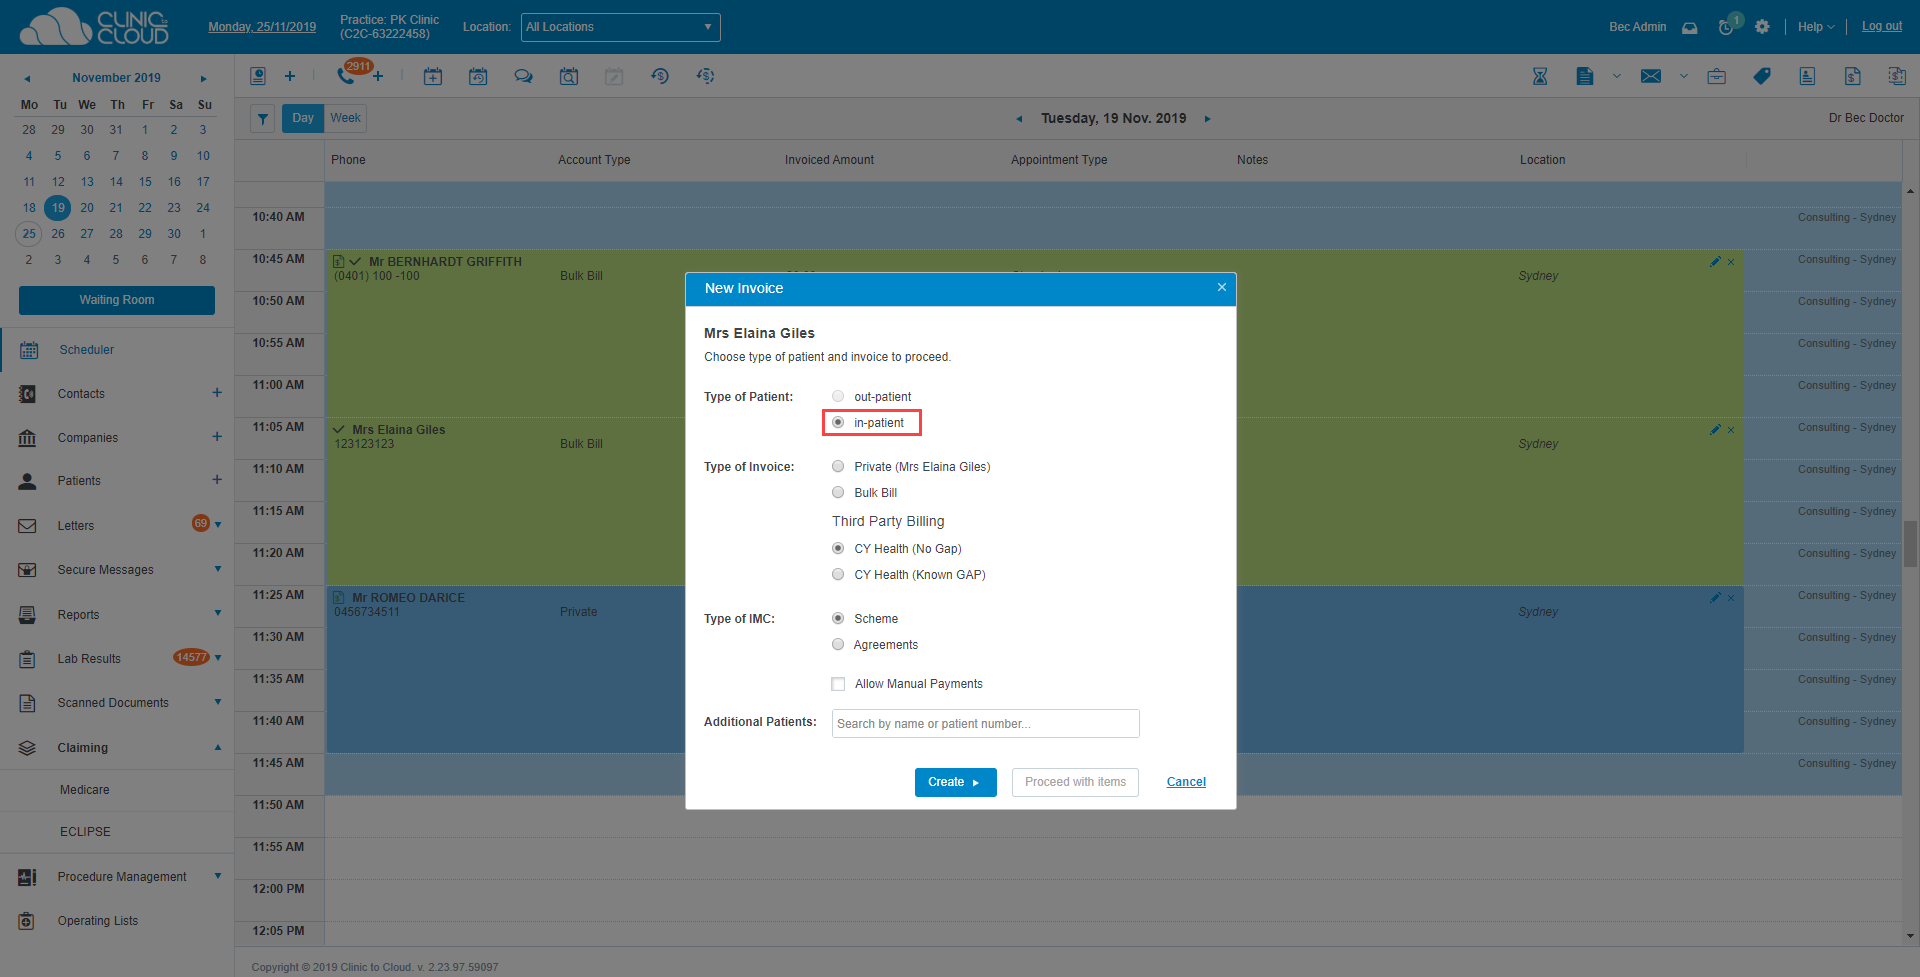Collapse the Claiming section arrow
Image resolution: width=1920 pixels, height=977 pixels.
pos(218,747)
